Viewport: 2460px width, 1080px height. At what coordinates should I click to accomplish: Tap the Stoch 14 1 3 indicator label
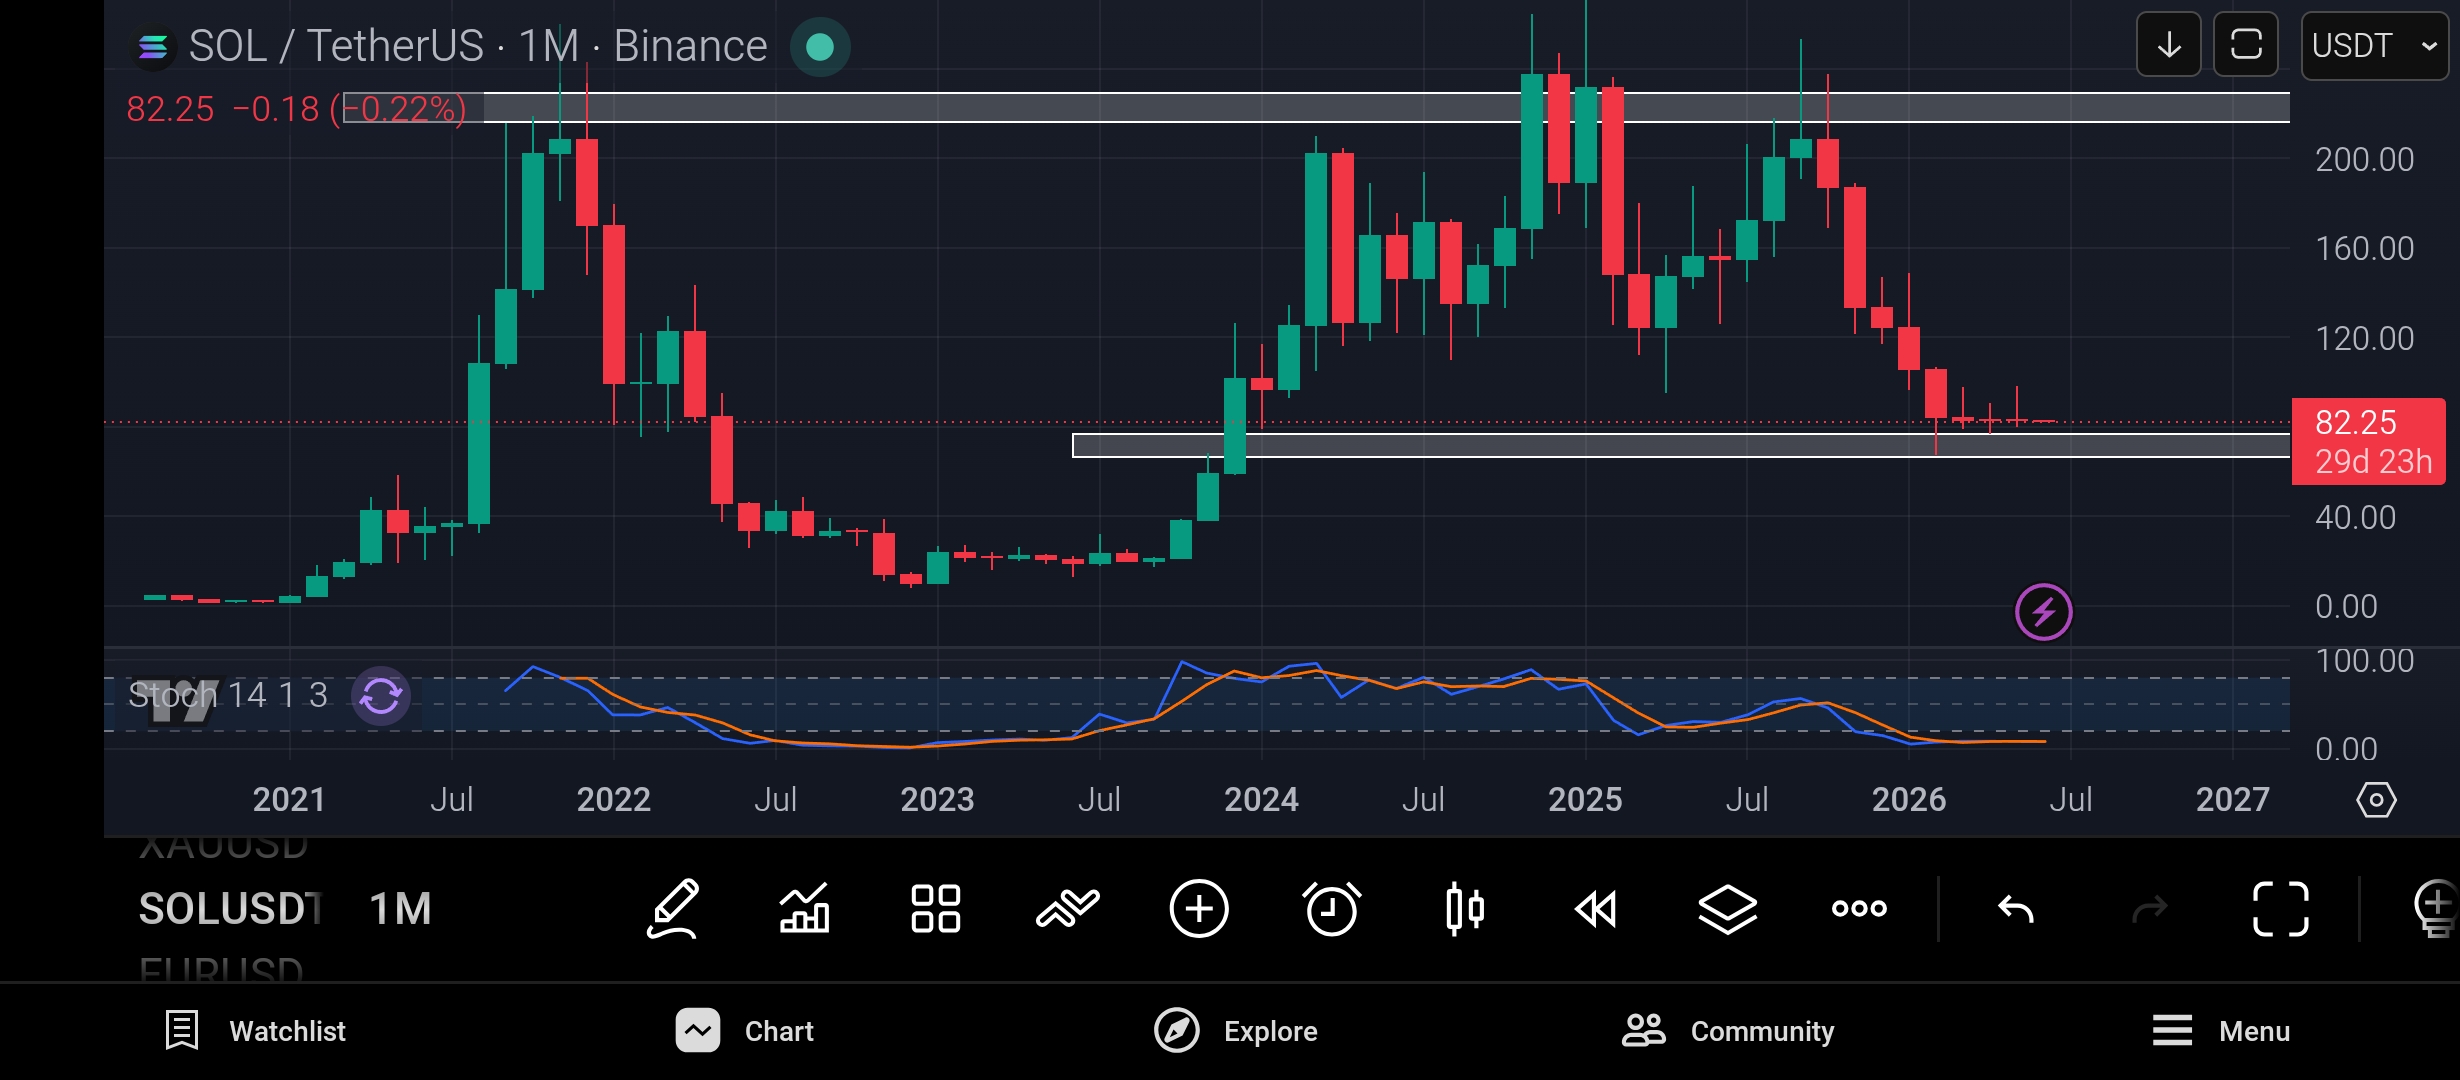pyautogui.click(x=228, y=695)
